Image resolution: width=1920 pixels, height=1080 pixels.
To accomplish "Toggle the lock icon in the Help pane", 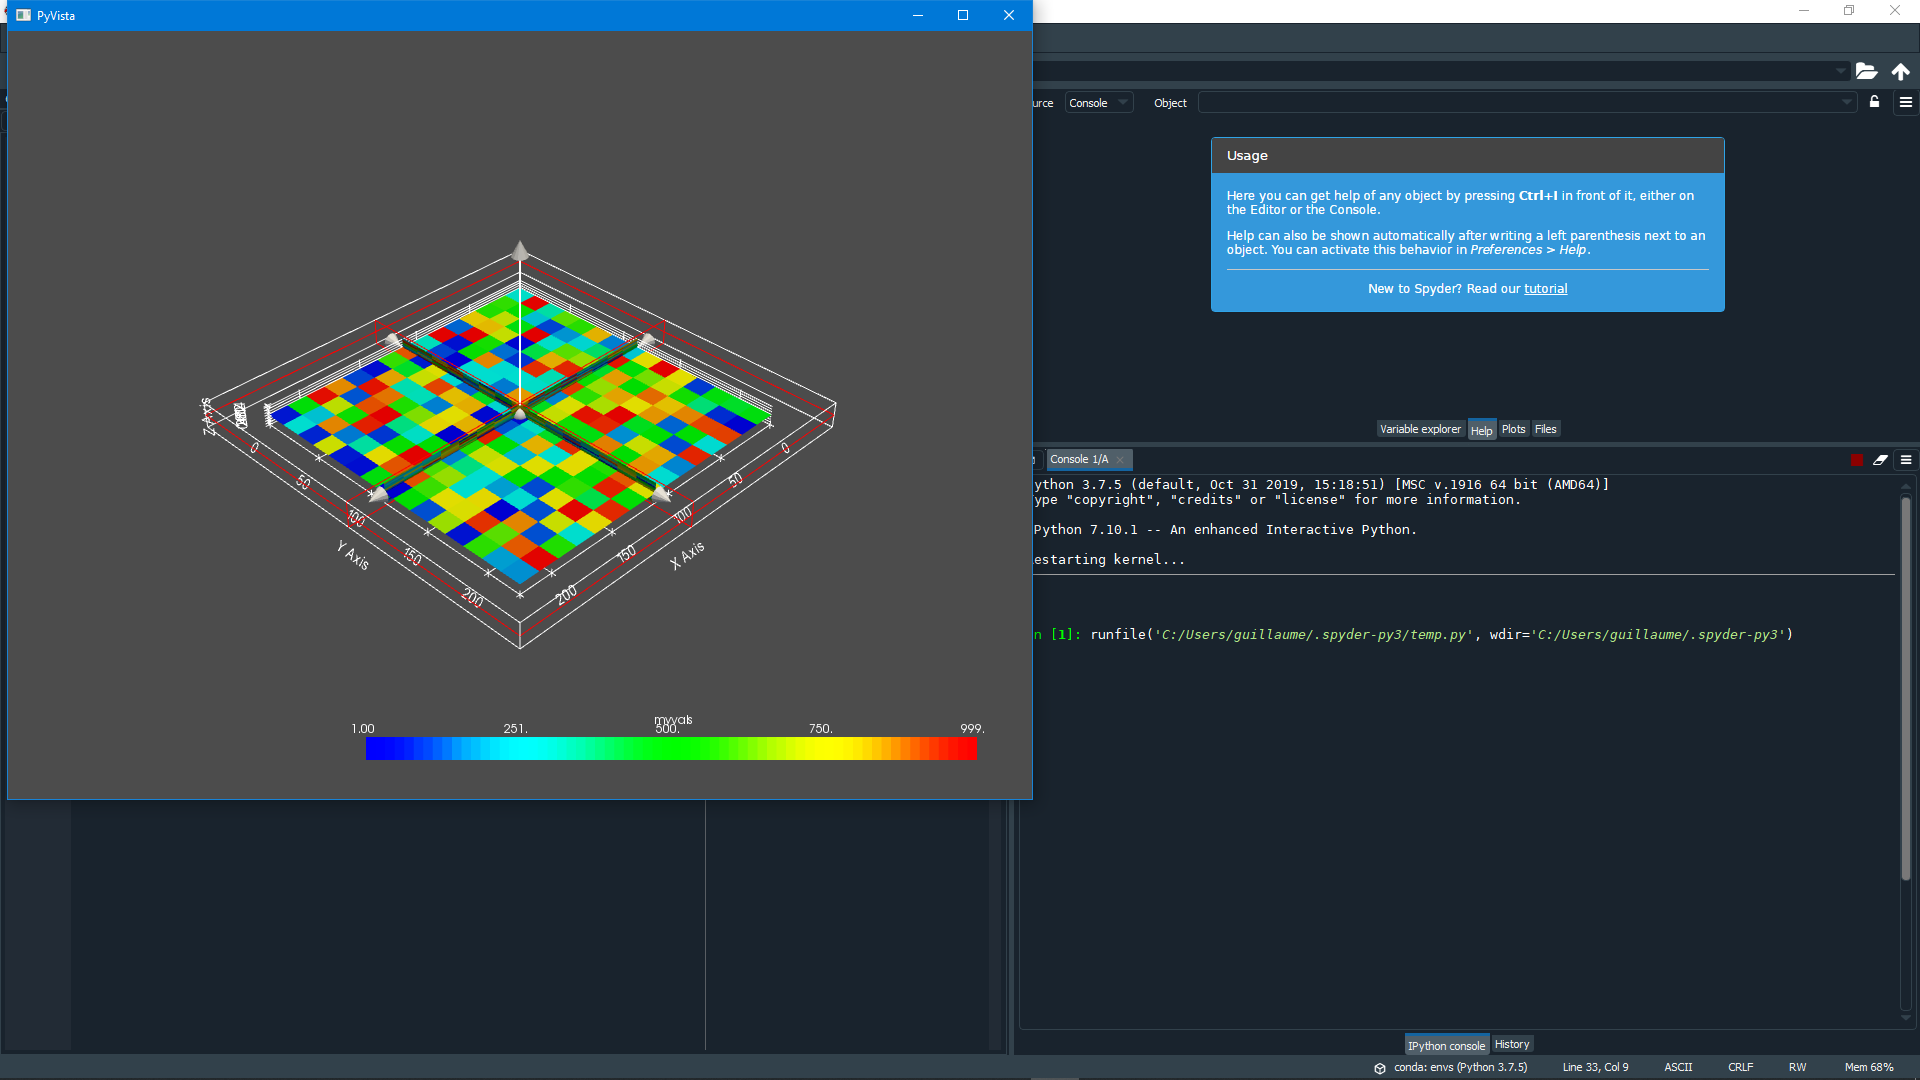I will [x=1875, y=102].
